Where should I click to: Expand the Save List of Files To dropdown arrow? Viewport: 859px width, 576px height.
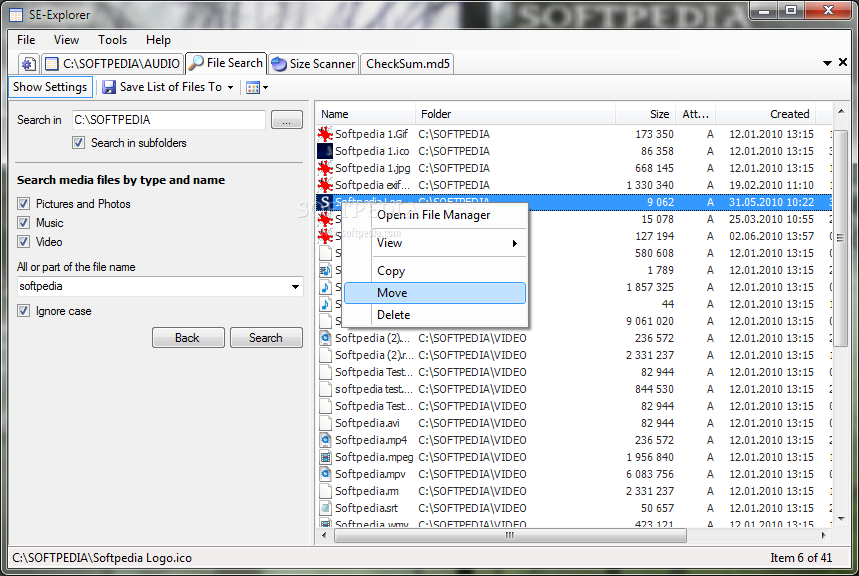pyautogui.click(x=231, y=88)
